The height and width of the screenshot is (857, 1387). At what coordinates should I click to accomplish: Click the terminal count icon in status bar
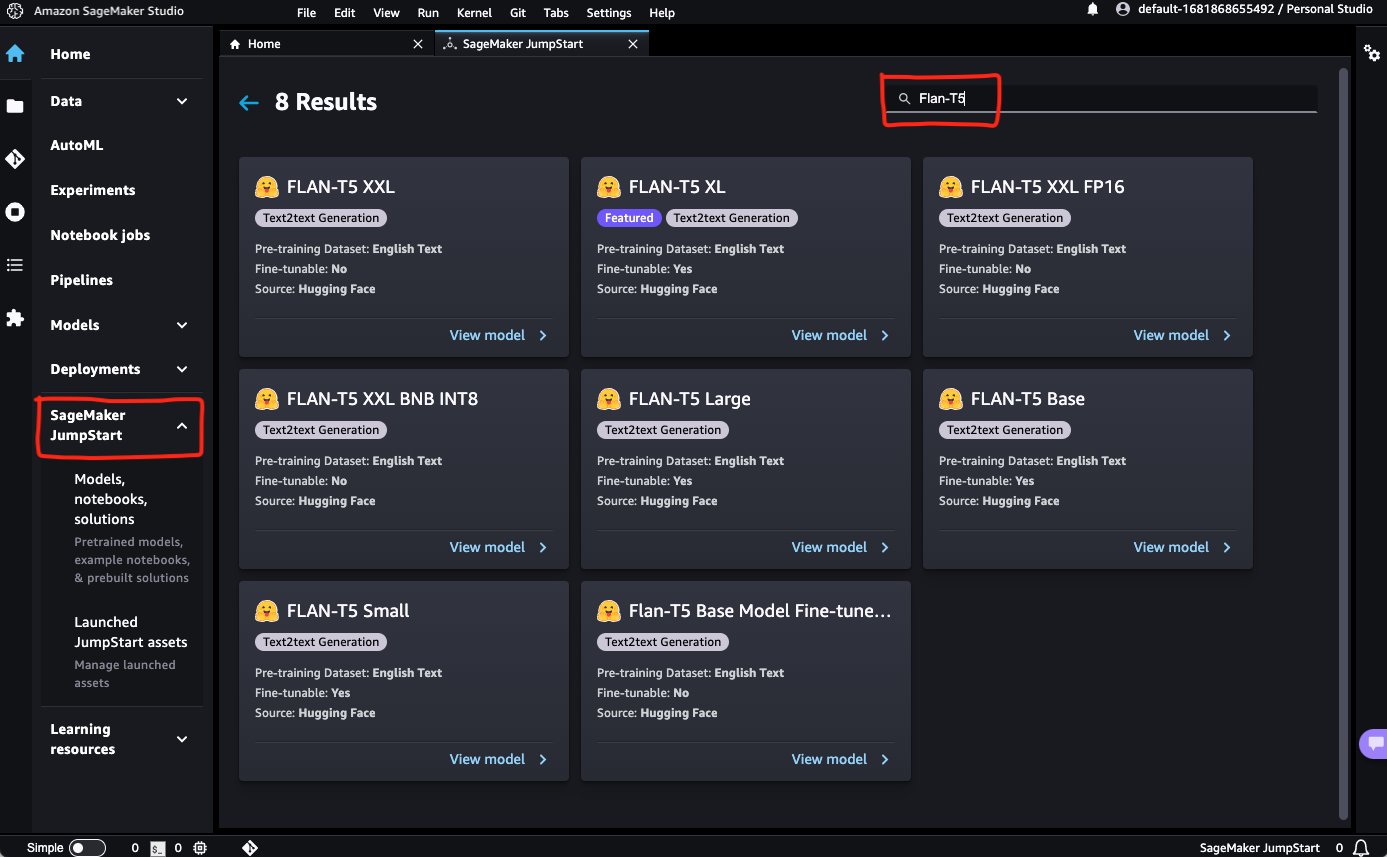158,848
